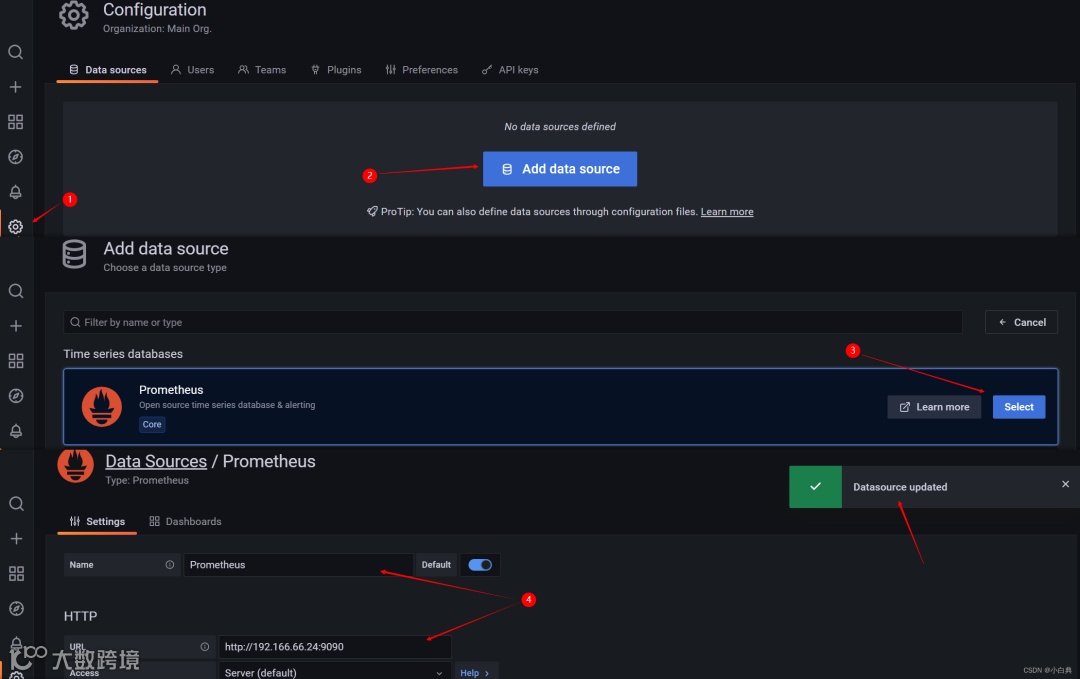This screenshot has height=679, width=1080.
Task: Click the Prometheus logo beside the Data Sources / Prometheus title
Action: pos(76,466)
